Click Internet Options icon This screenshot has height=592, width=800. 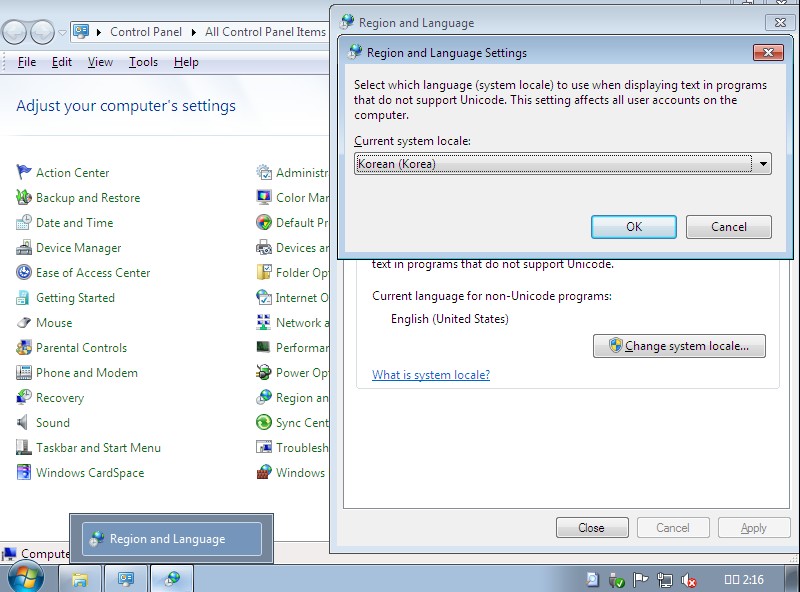264,298
